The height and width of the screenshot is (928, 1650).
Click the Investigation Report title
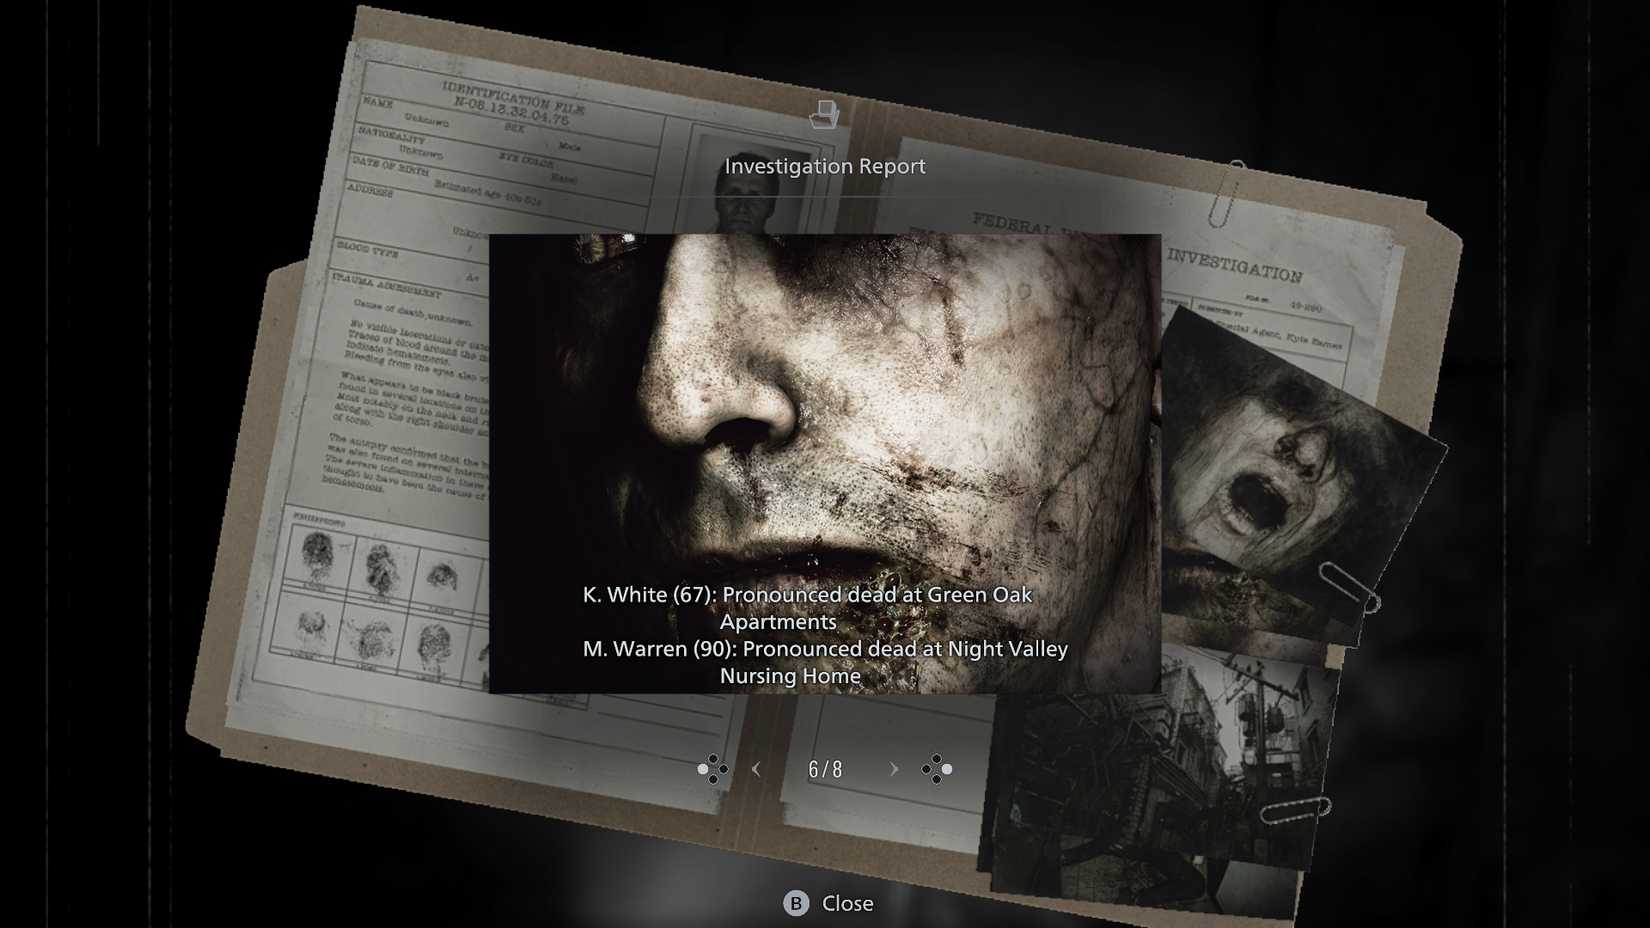pos(826,166)
